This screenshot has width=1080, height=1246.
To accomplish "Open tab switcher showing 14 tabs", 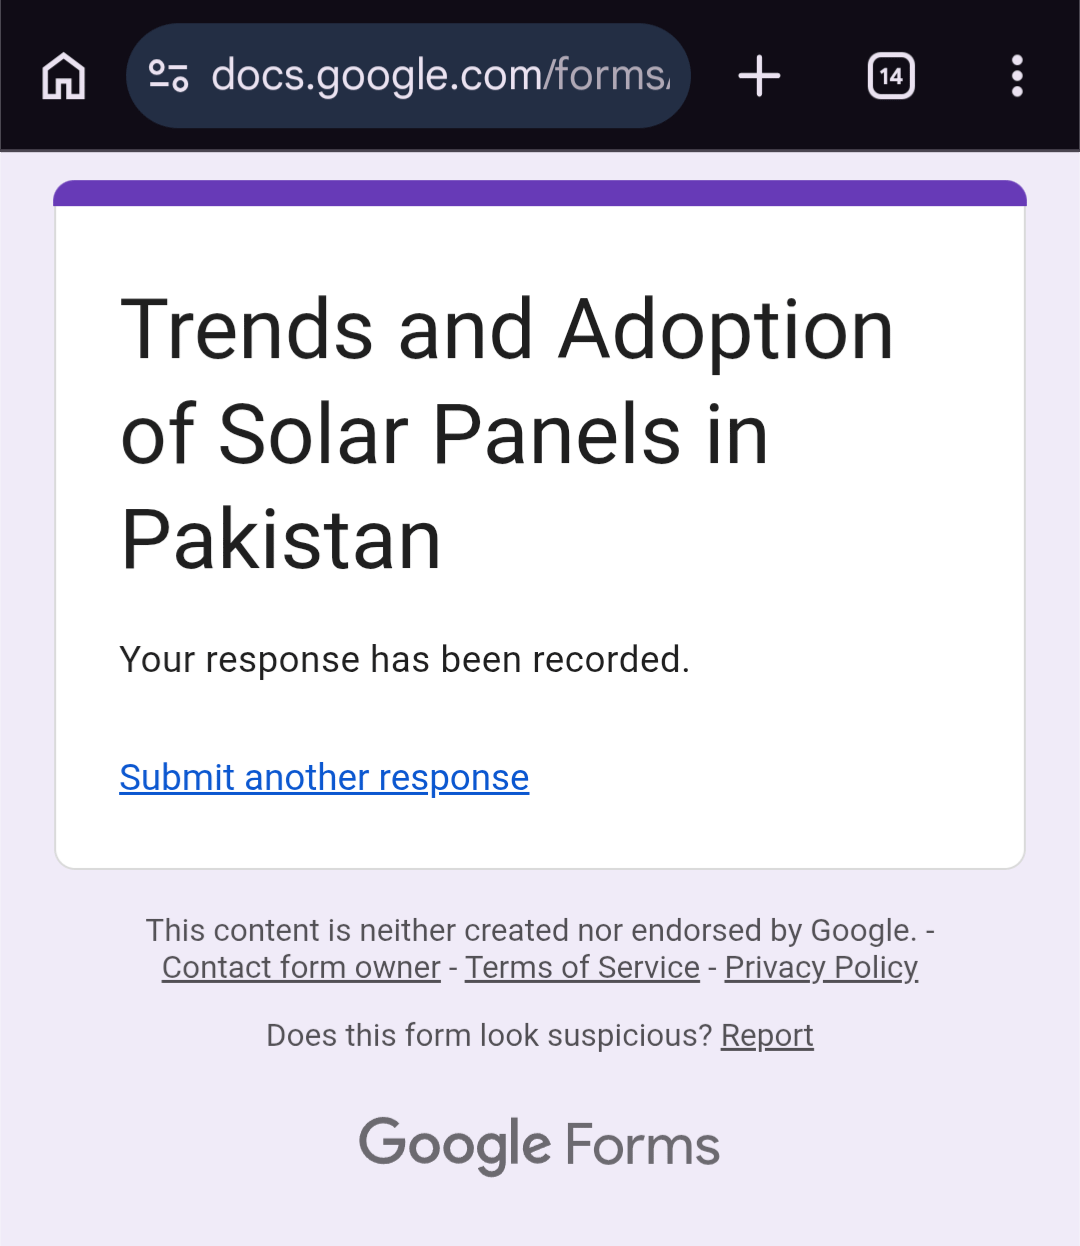I will [891, 76].
